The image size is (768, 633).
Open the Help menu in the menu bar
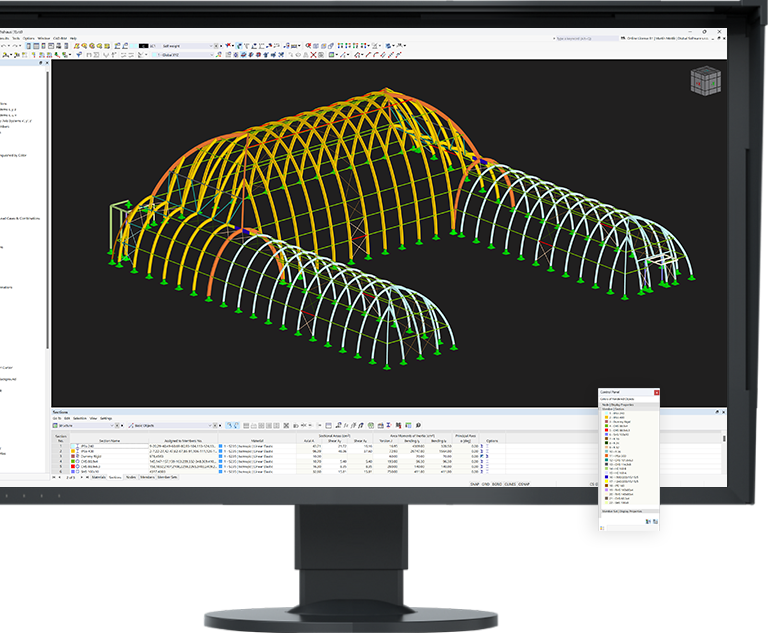click(73, 38)
